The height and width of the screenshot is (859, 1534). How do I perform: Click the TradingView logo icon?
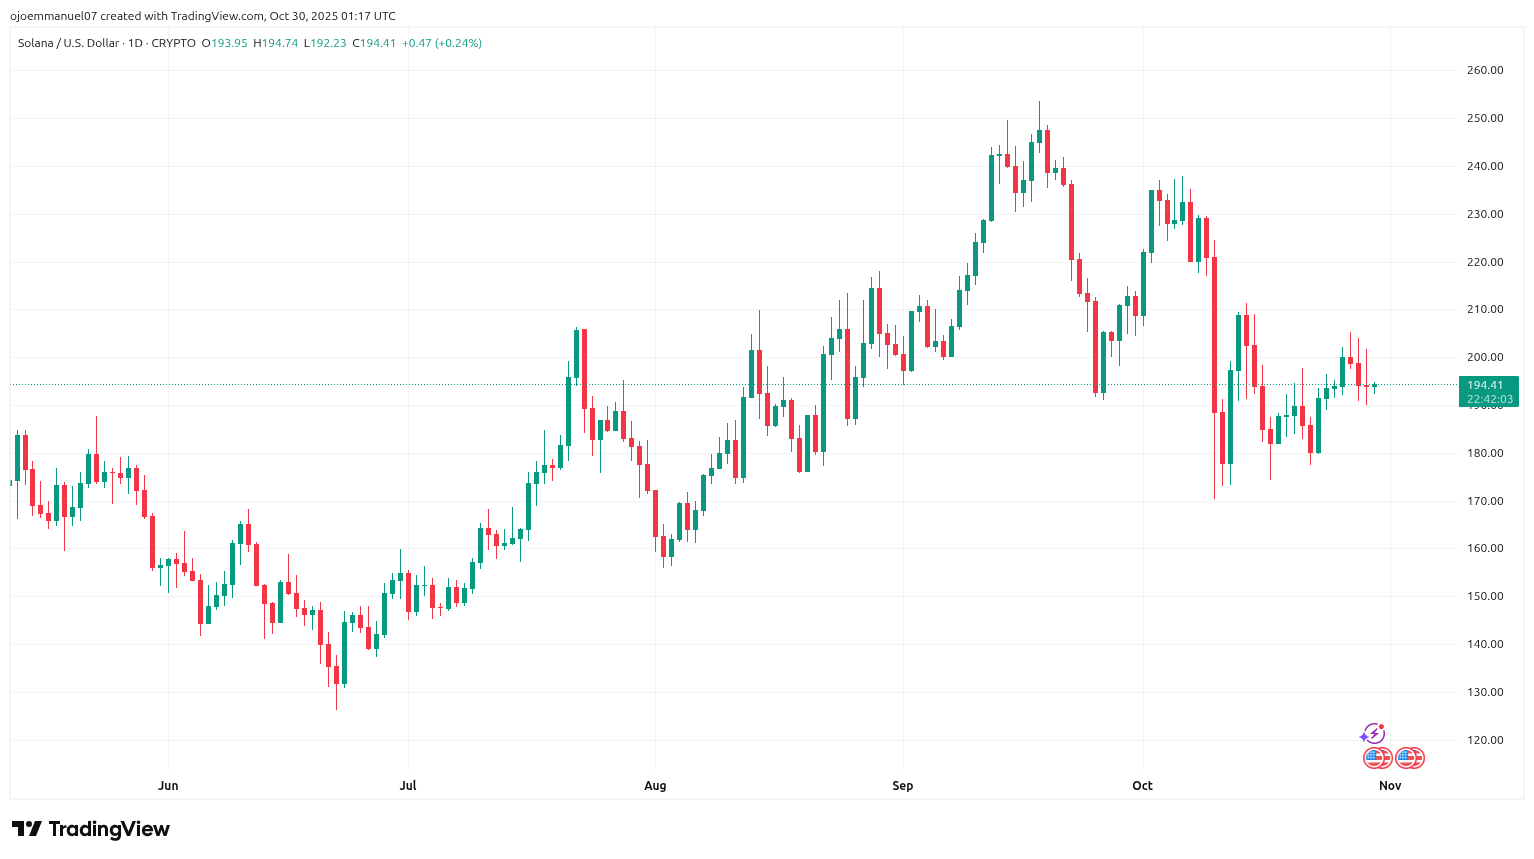(x=27, y=829)
